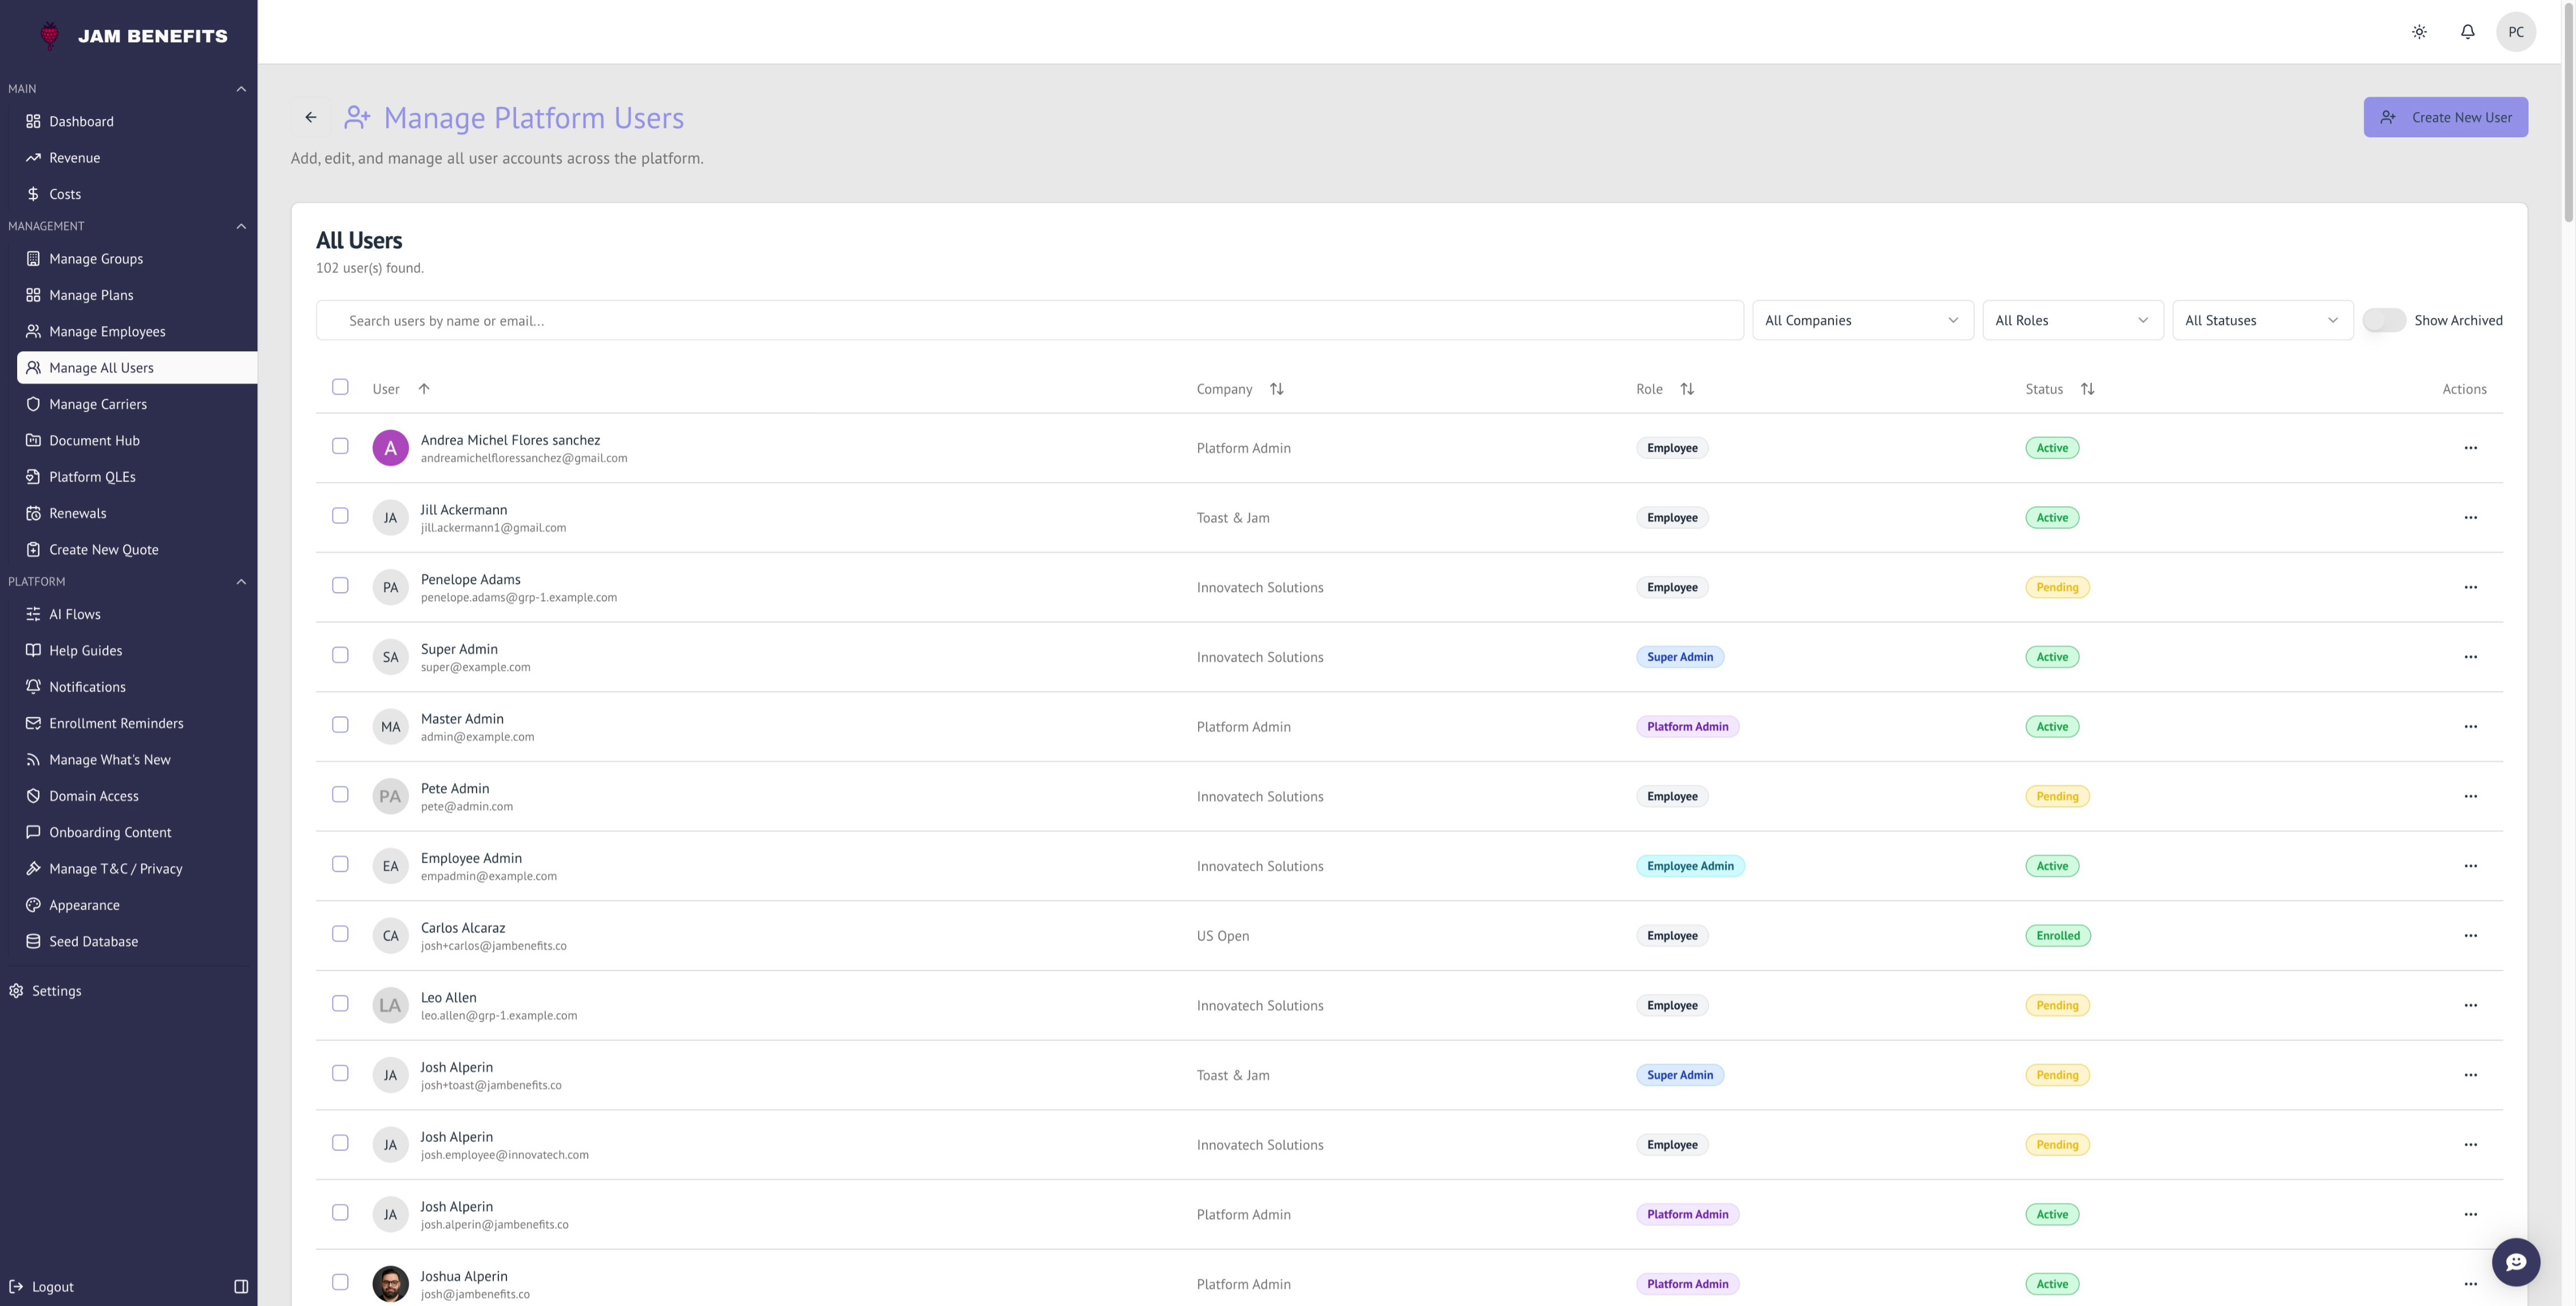
Task: Open the chat support bubble icon
Action: pos(2515,1262)
